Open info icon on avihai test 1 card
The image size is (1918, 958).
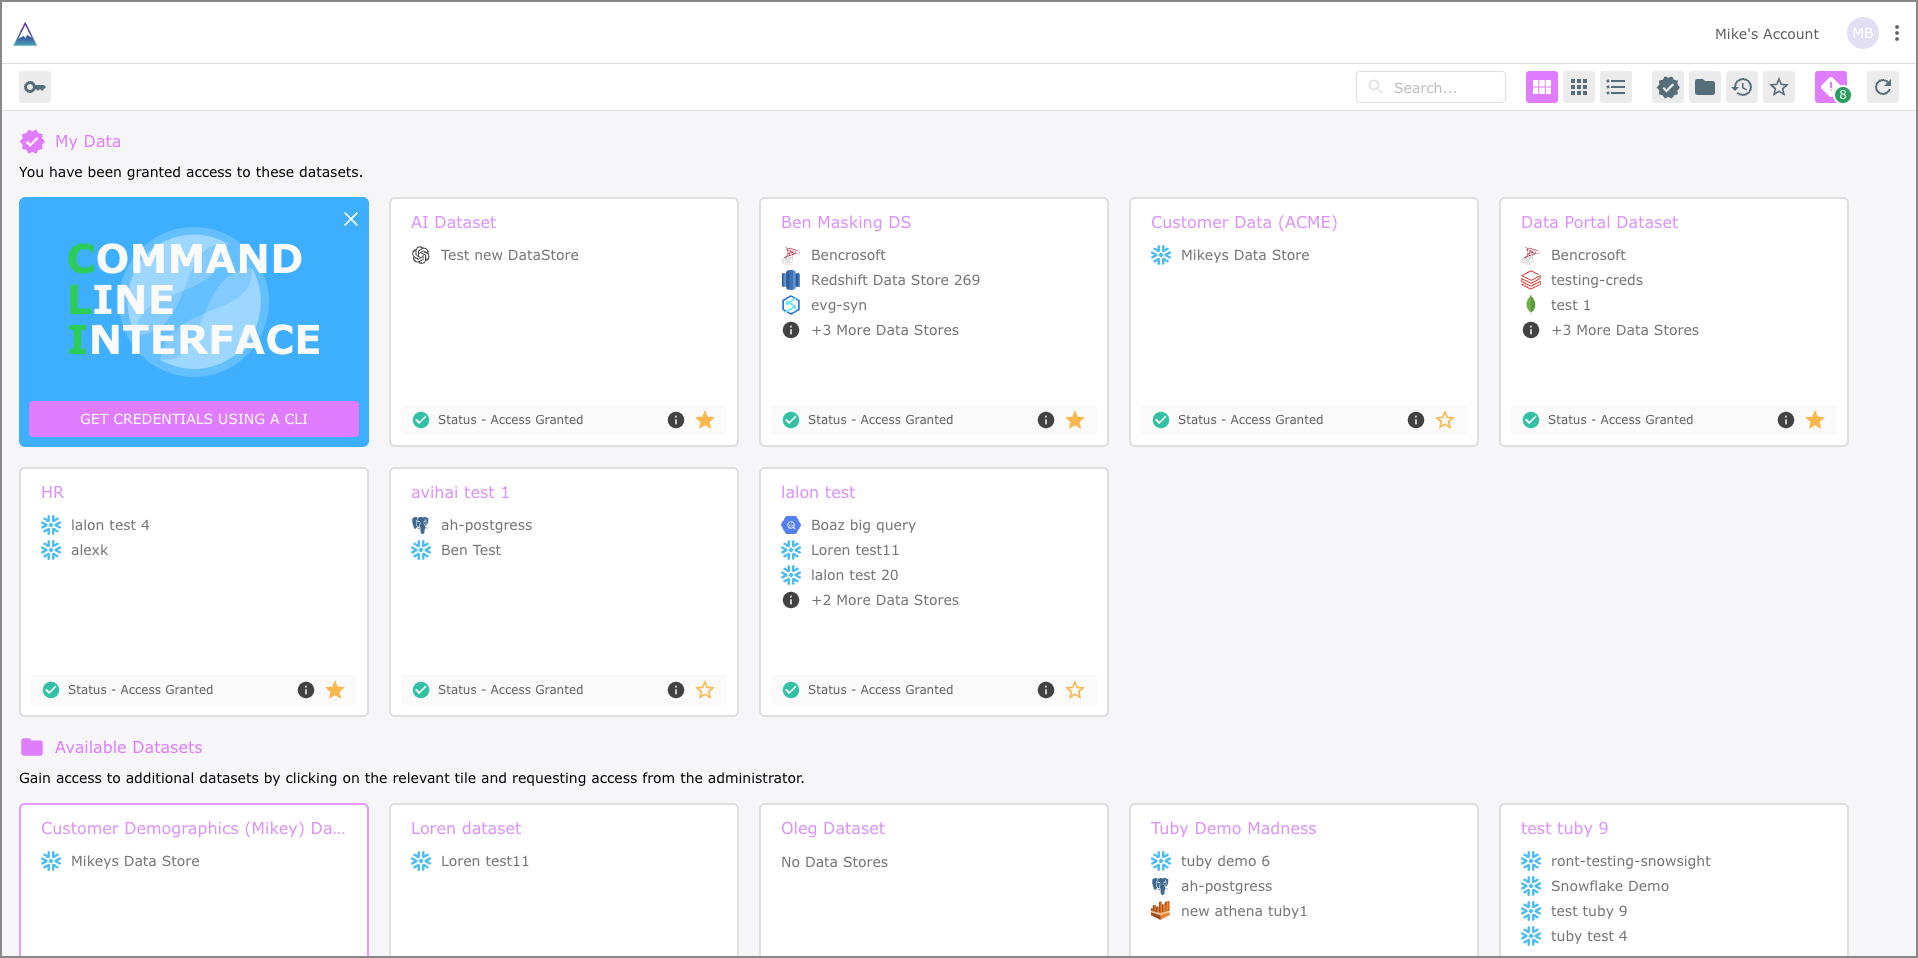tap(676, 690)
